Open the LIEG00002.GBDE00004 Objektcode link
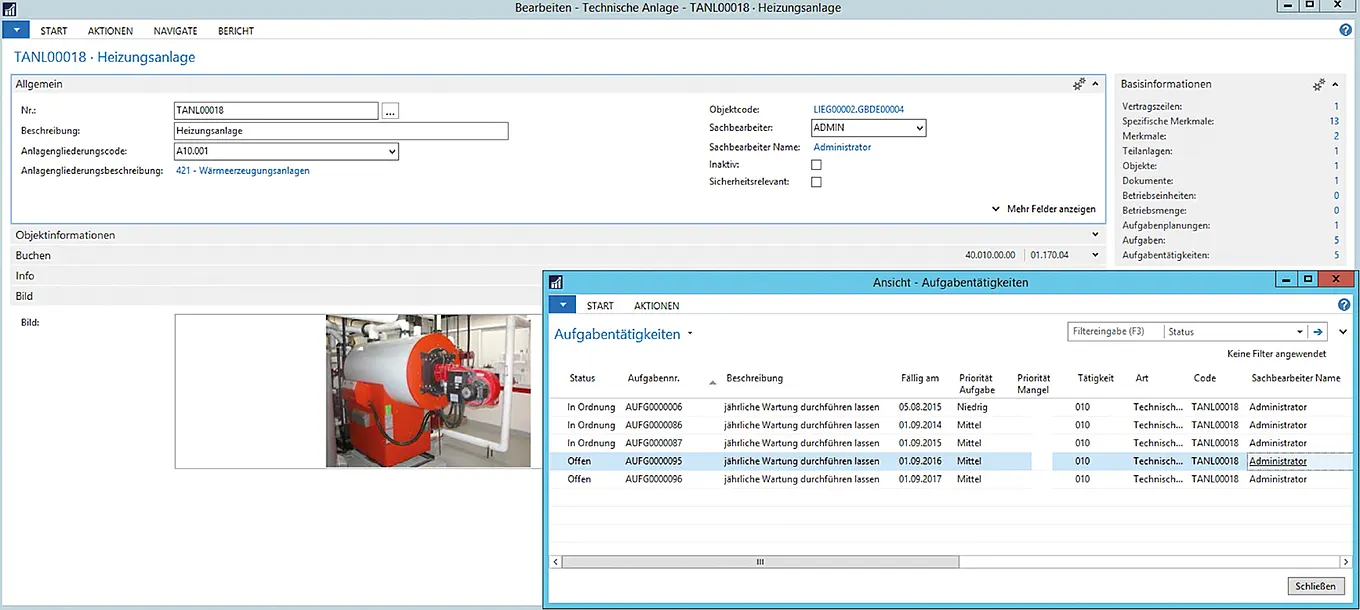 pyautogui.click(x=858, y=109)
